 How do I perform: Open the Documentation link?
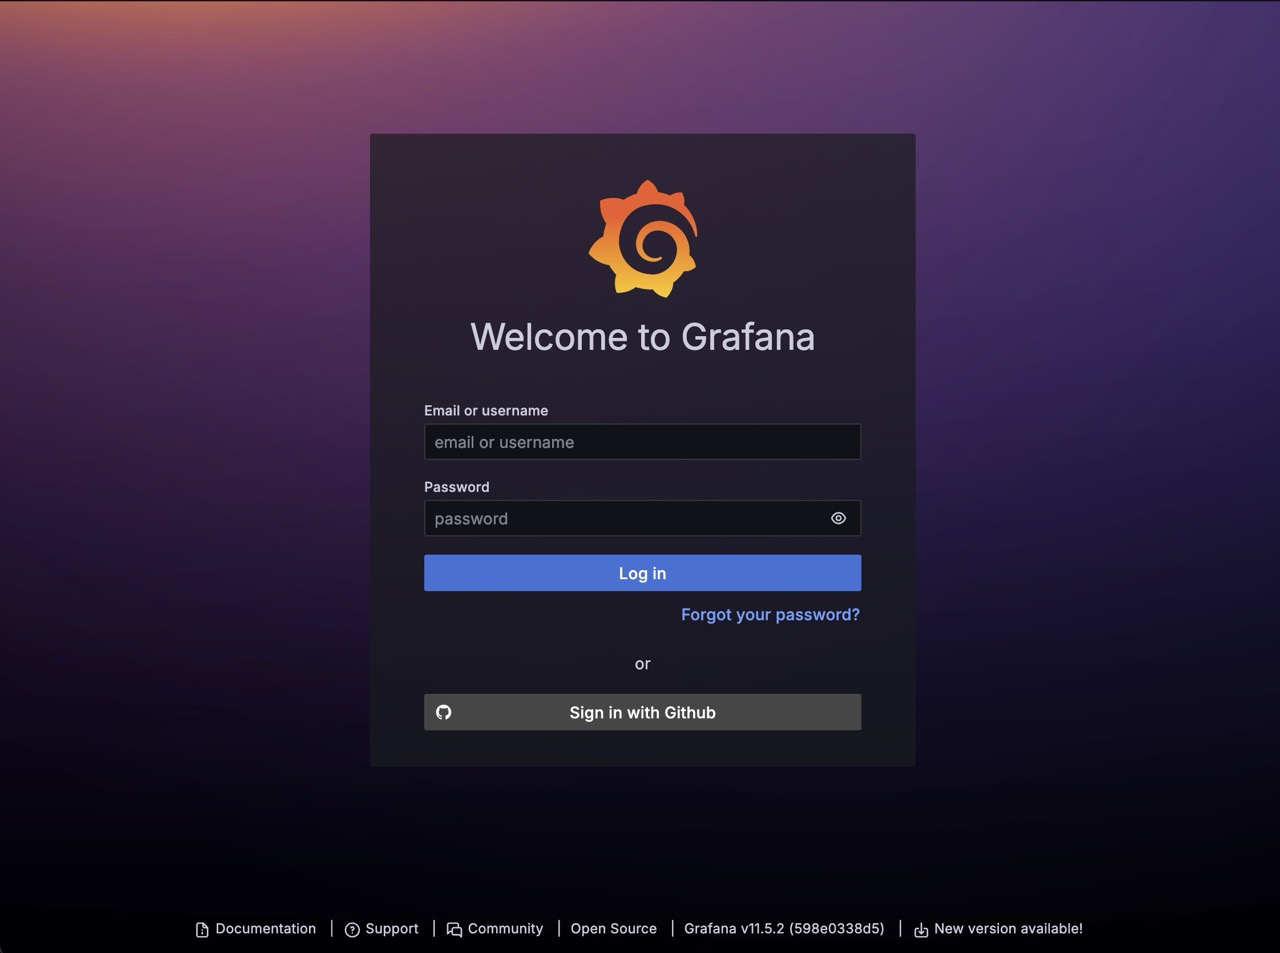coord(265,928)
